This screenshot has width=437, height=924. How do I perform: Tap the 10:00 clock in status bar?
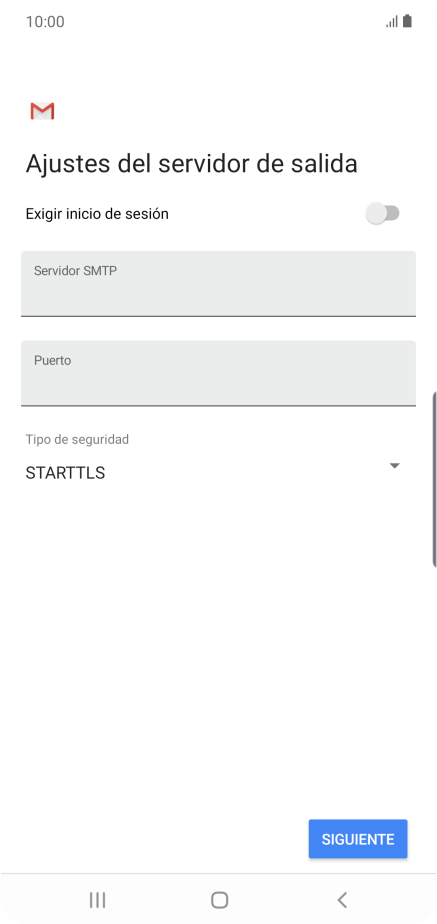(x=45, y=22)
